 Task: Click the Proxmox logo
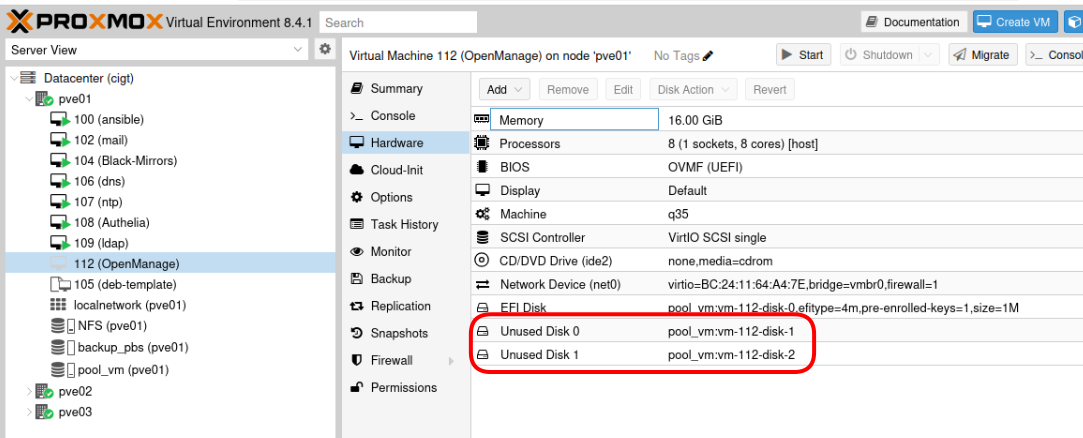click(85, 22)
